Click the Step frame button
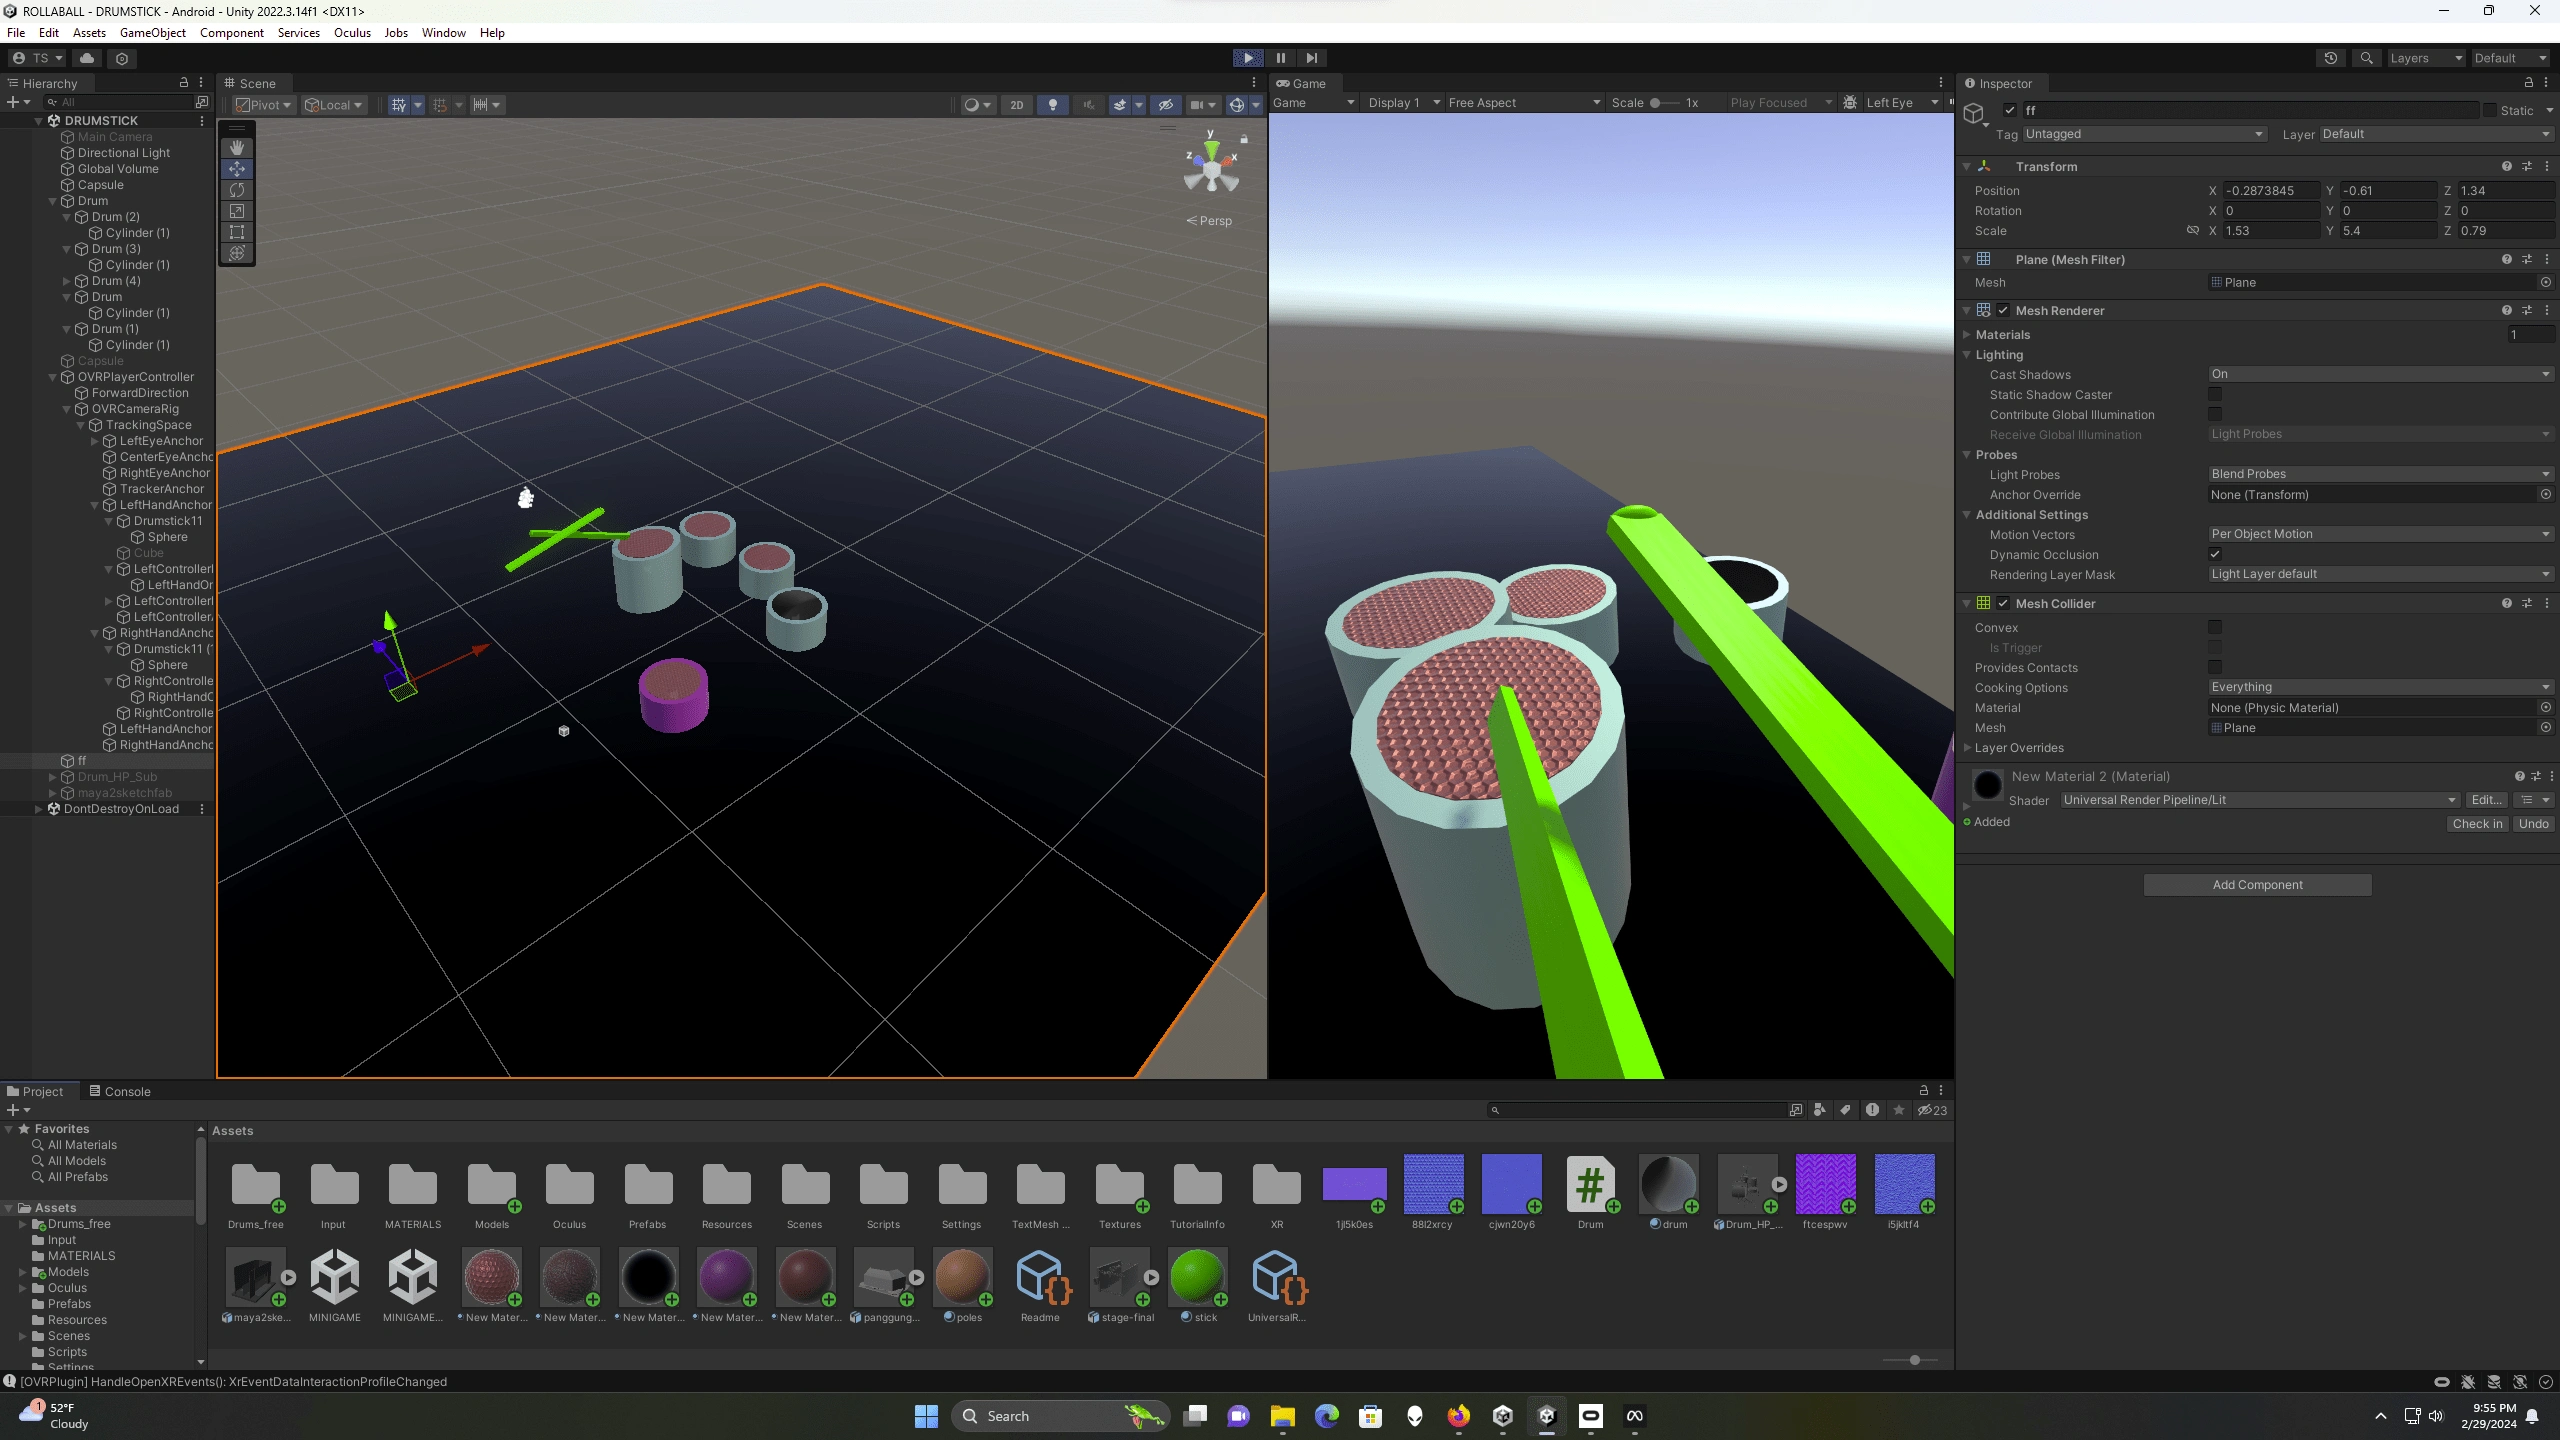This screenshot has width=2560, height=1440. click(x=1312, y=58)
